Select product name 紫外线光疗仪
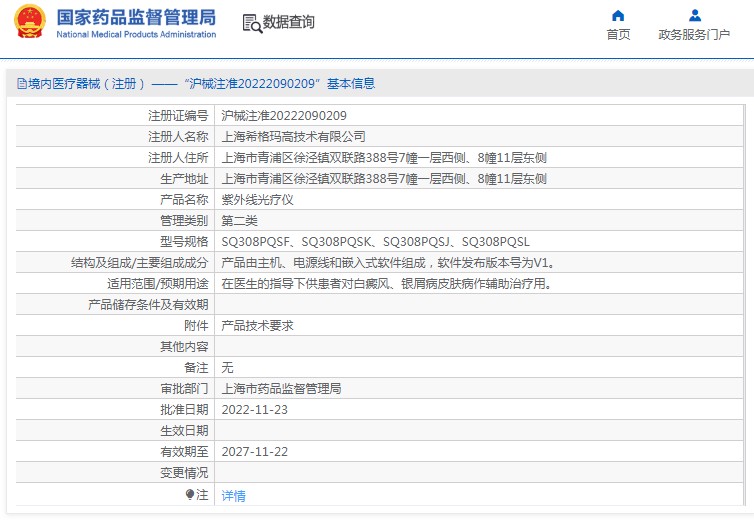 click(x=257, y=199)
